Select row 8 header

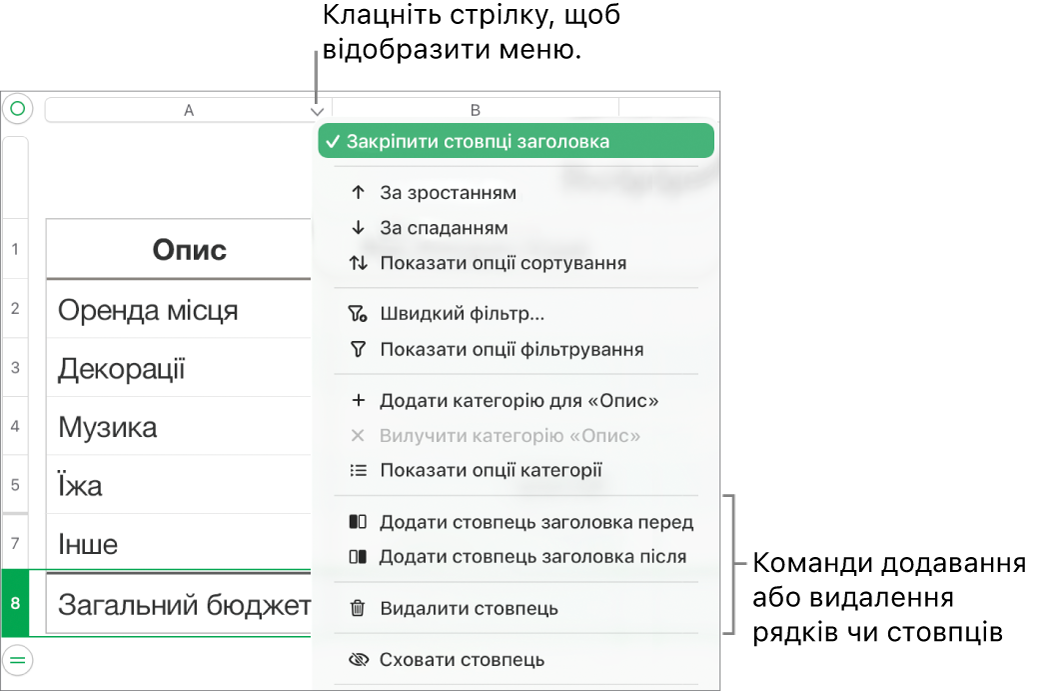[x=15, y=603]
